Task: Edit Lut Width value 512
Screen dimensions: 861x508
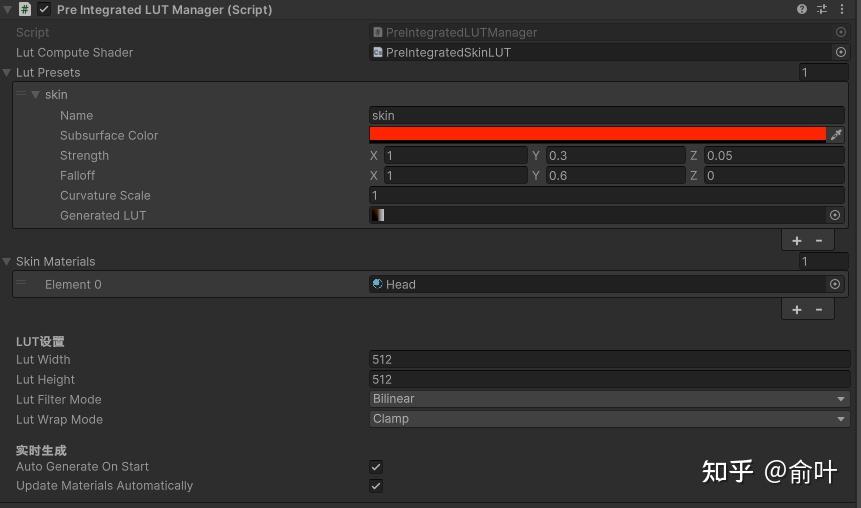Action: click(610, 360)
